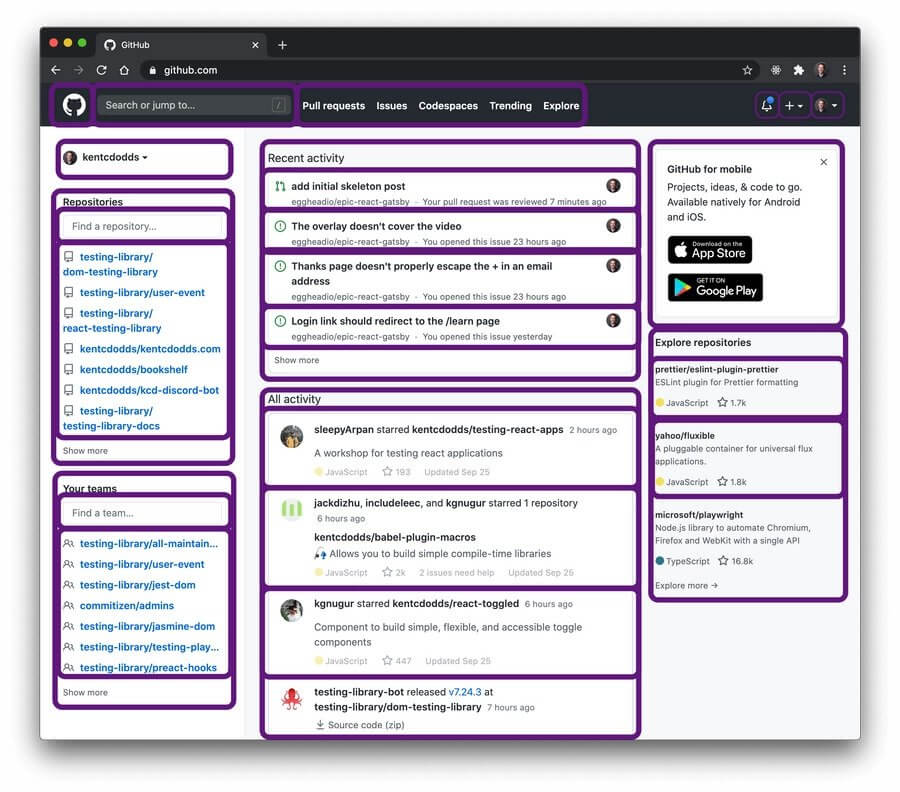Image resolution: width=900 pixels, height=792 pixels.
Task: Reload the page in the browser
Action: (102, 70)
